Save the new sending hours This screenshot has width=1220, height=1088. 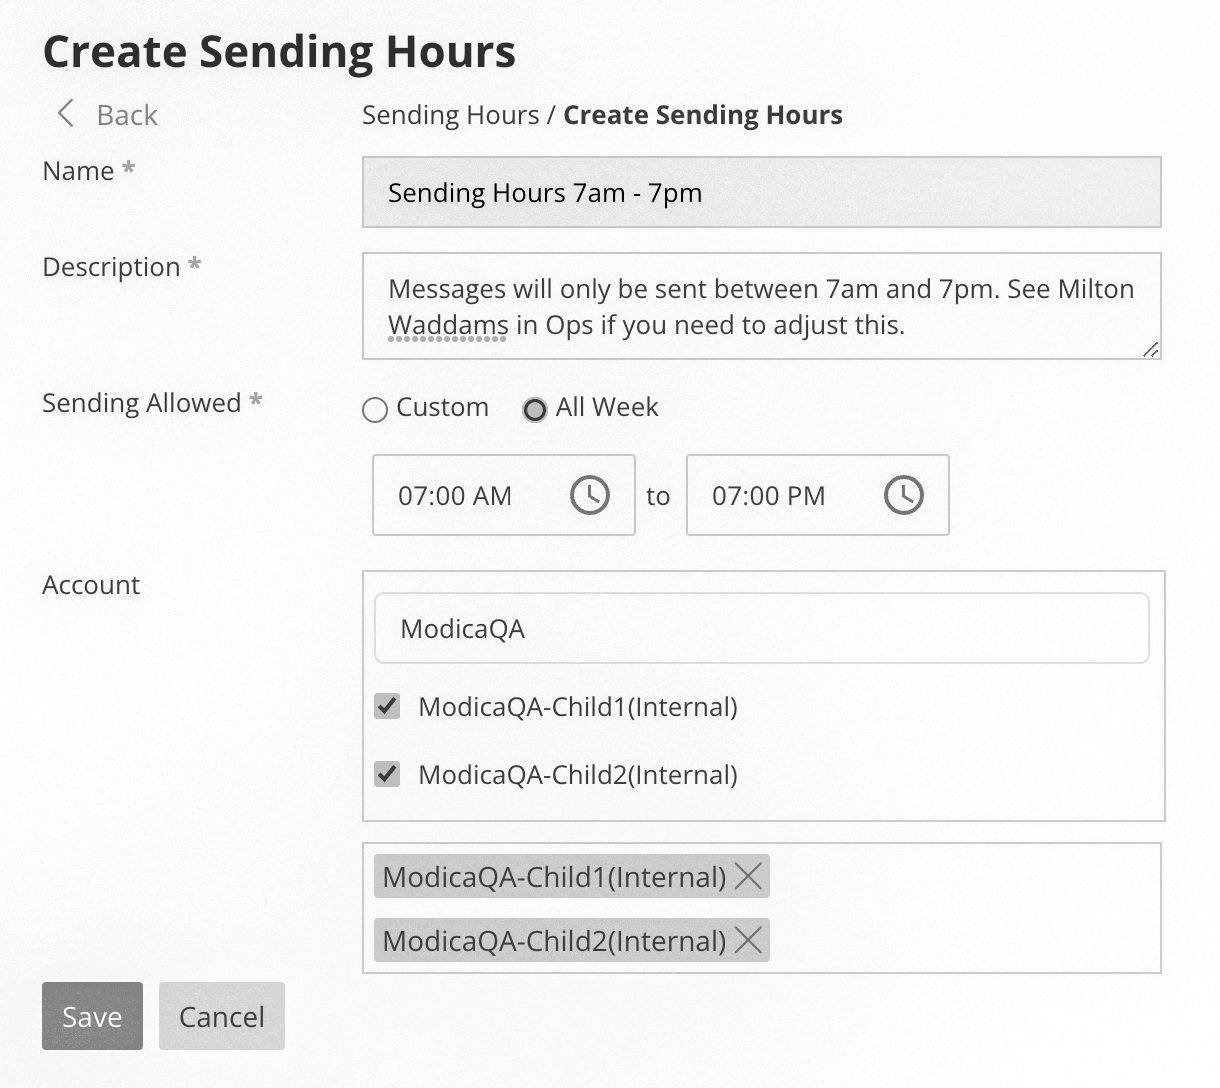[92, 1016]
